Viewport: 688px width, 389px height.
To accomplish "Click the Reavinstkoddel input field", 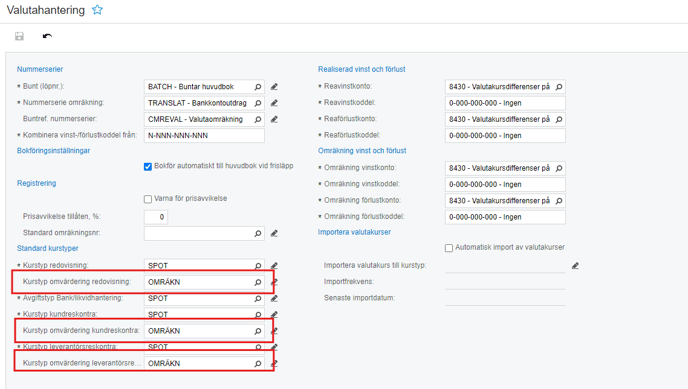I will coord(505,103).
